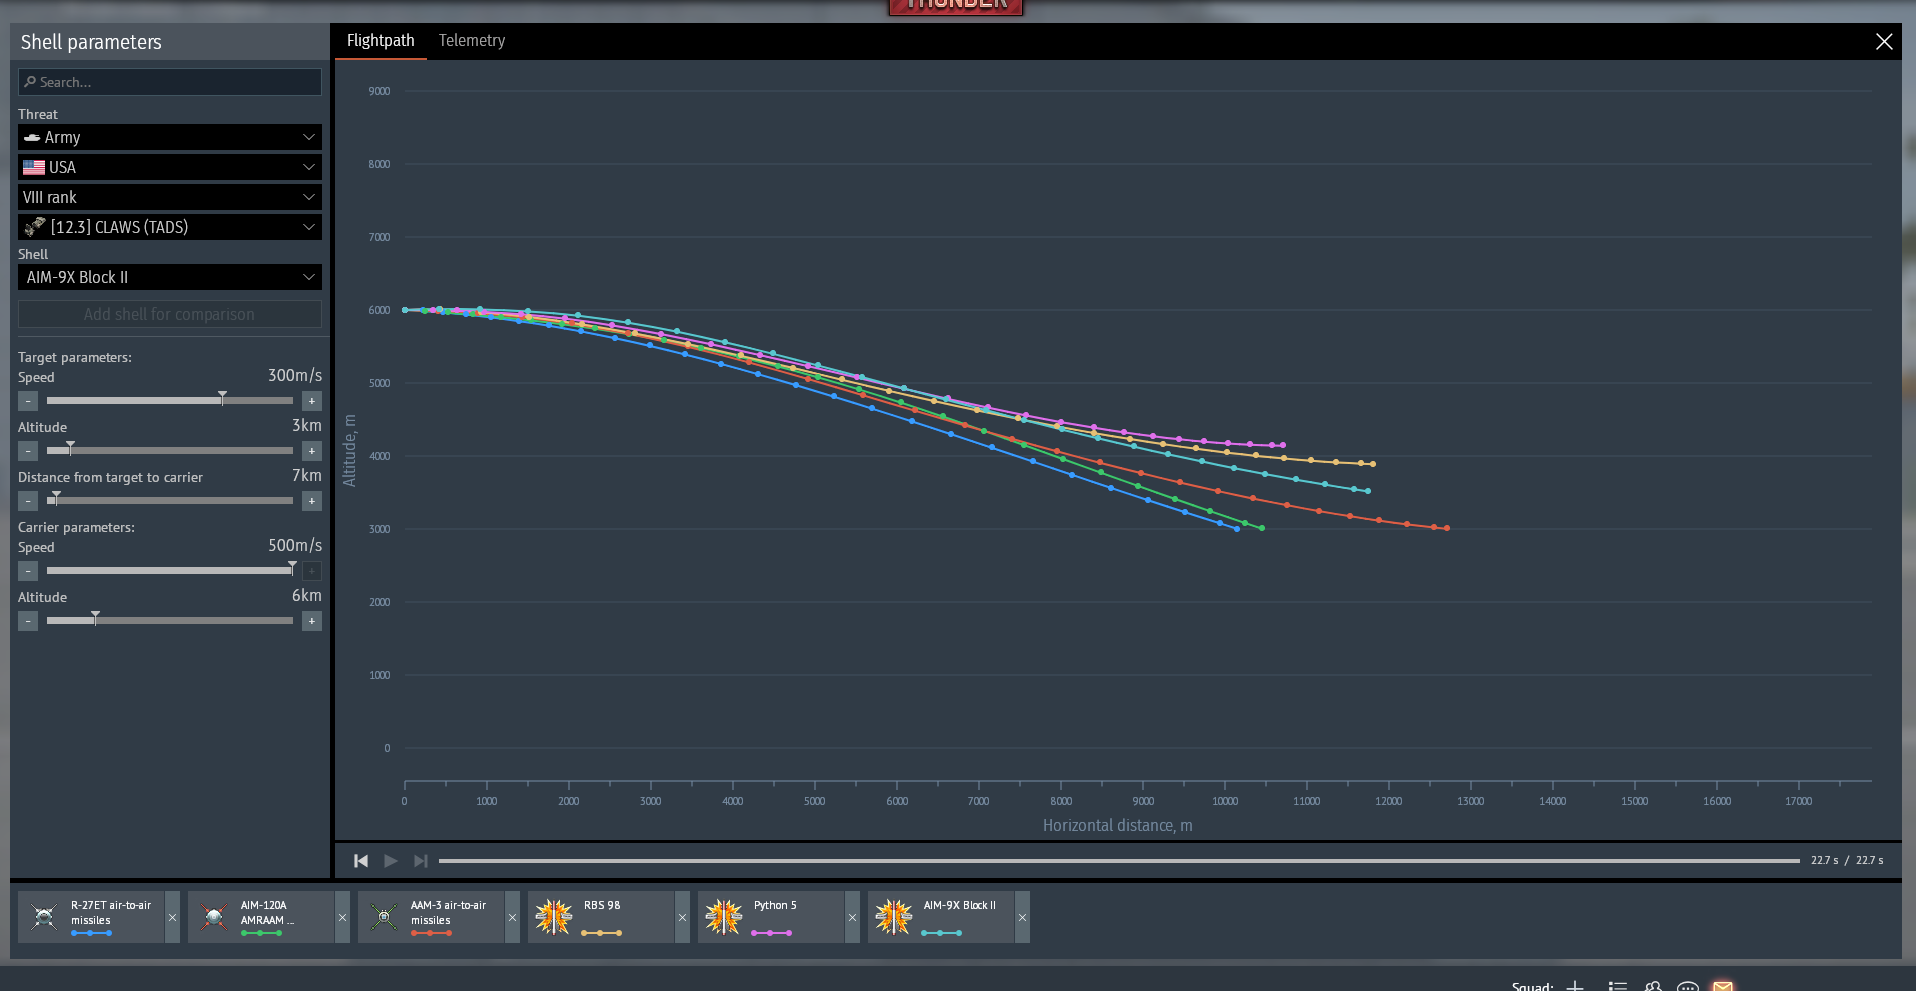Image resolution: width=1916 pixels, height=991 pixels.
Task: Skip playback to the end
Action: pyautogui.click(x=421, y=861)
